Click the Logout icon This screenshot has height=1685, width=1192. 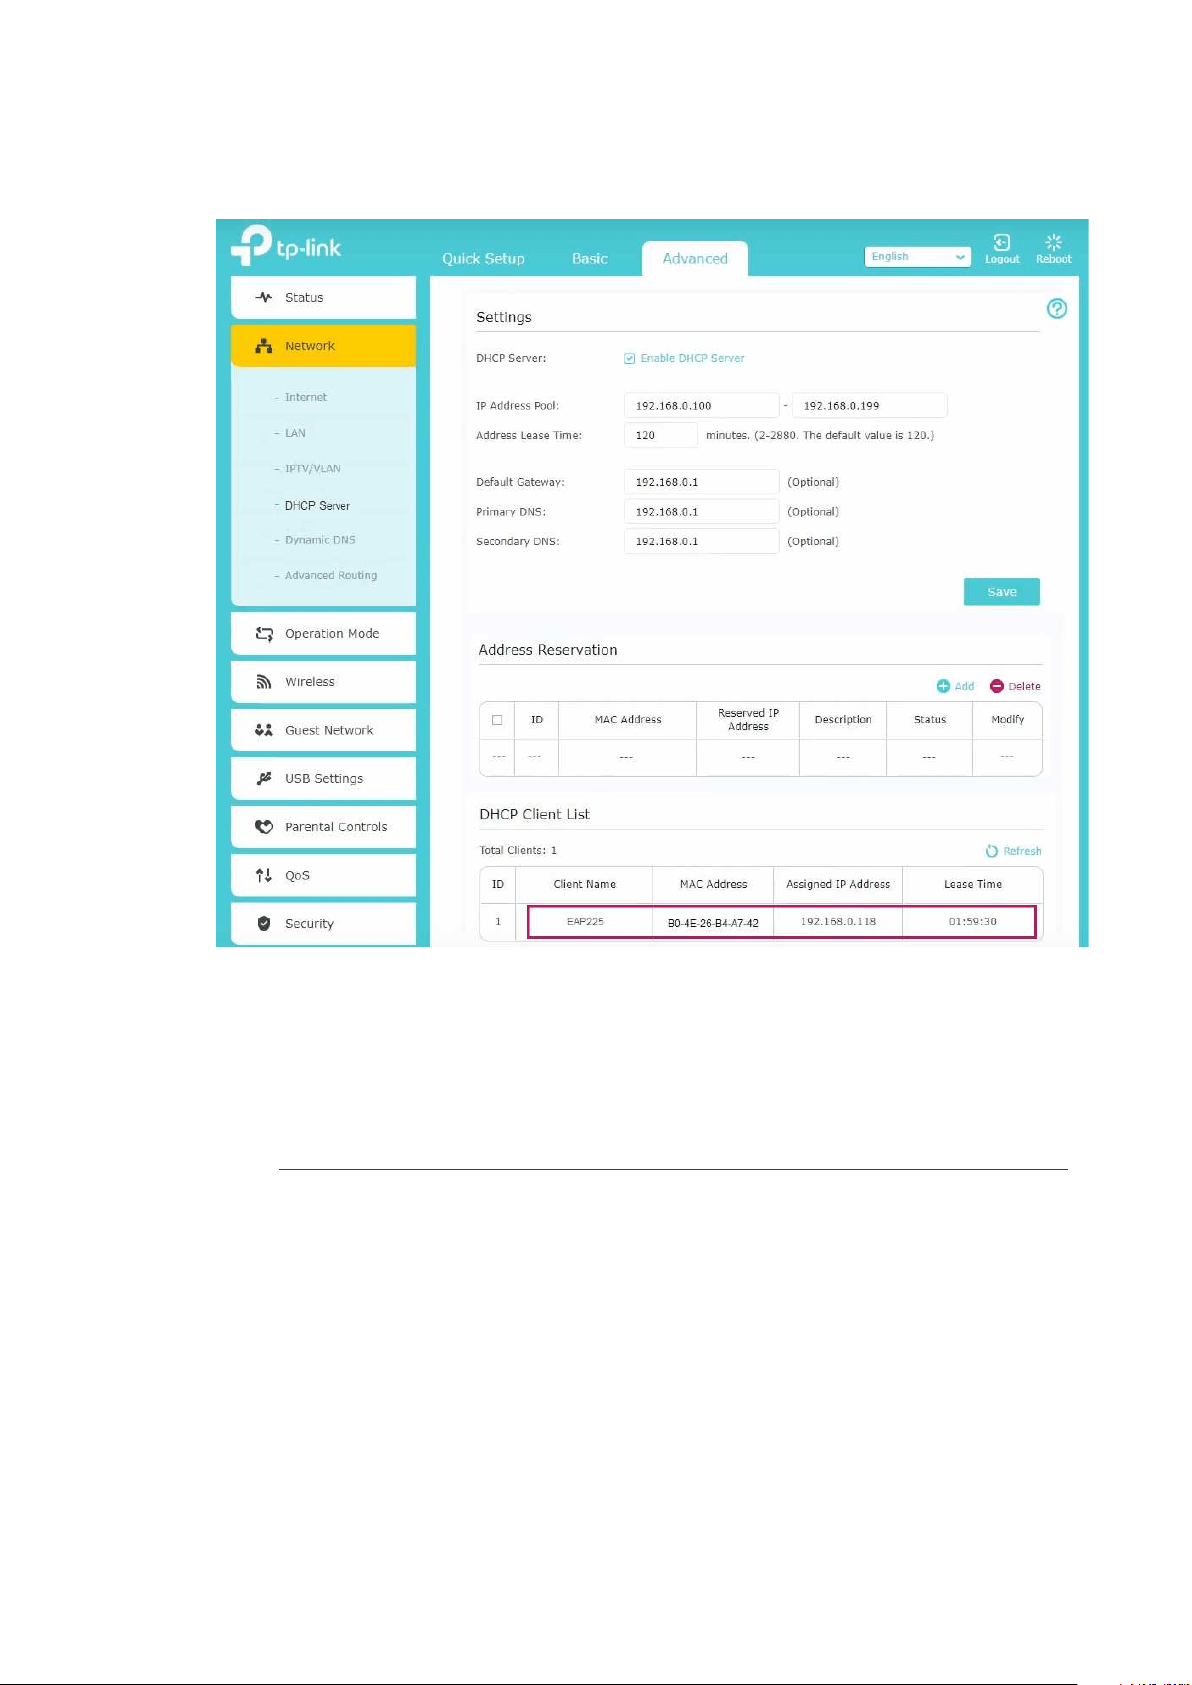1001,242
